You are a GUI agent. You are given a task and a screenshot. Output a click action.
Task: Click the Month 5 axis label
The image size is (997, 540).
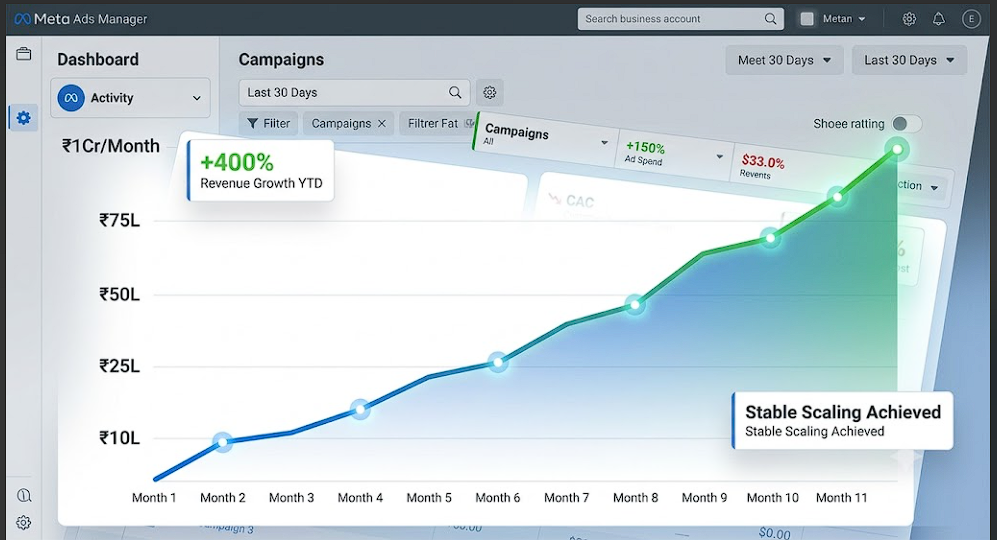click(429, 498)
